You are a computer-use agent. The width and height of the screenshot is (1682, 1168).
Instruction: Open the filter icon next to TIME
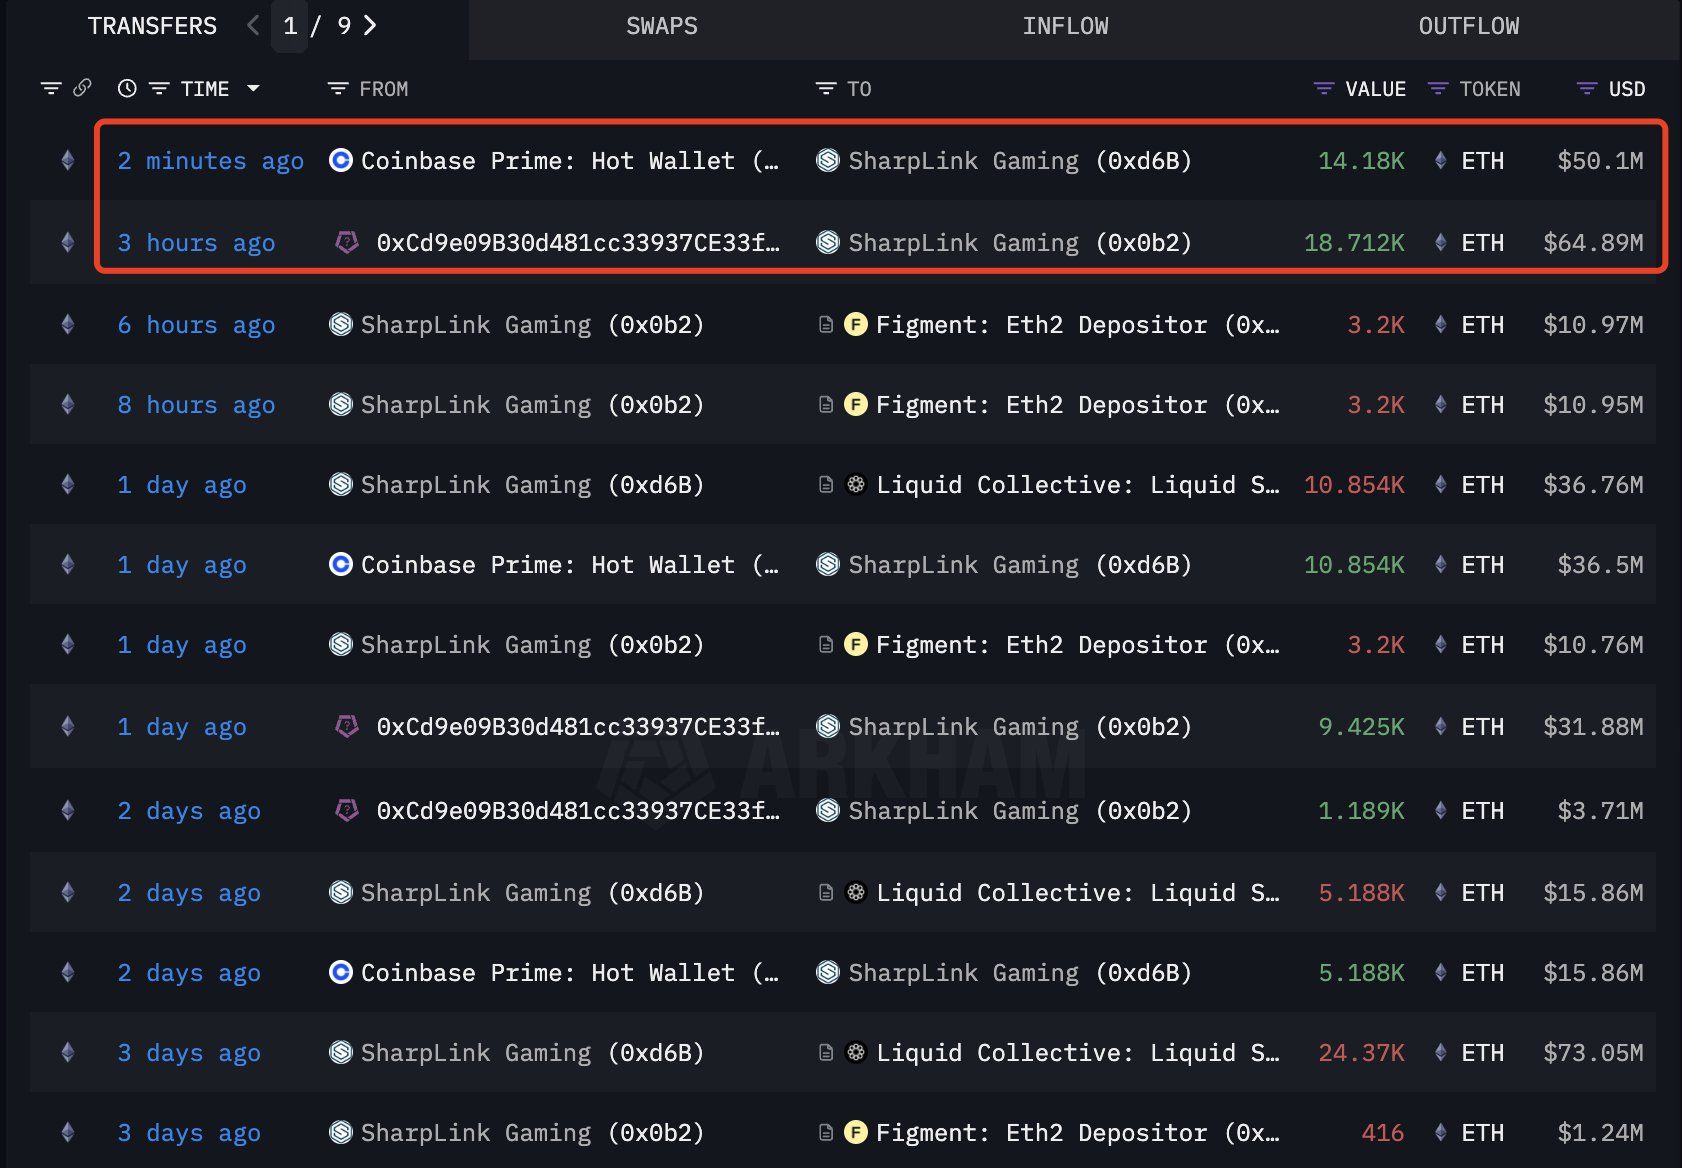[x=159, y=89]
